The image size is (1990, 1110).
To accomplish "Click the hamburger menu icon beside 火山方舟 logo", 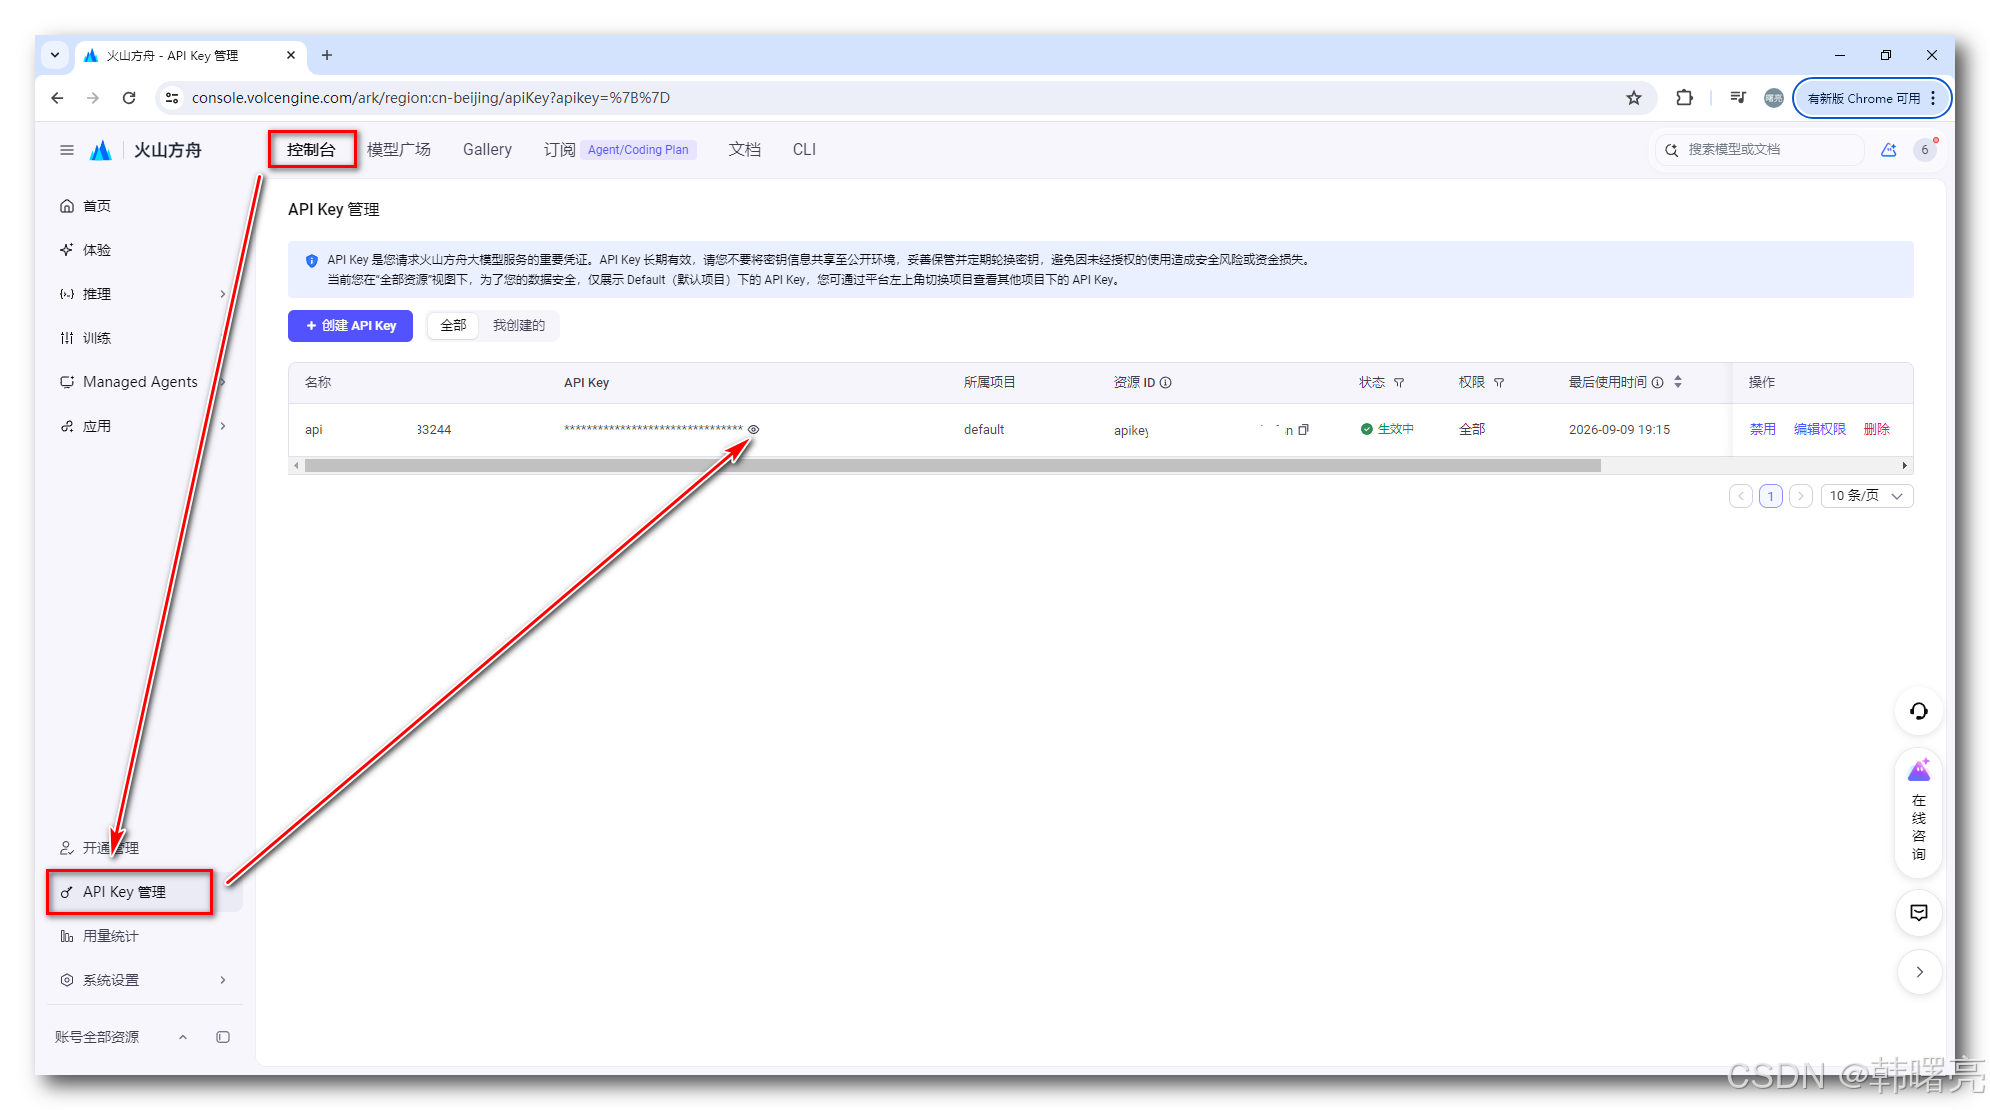I will pos(67,150).
